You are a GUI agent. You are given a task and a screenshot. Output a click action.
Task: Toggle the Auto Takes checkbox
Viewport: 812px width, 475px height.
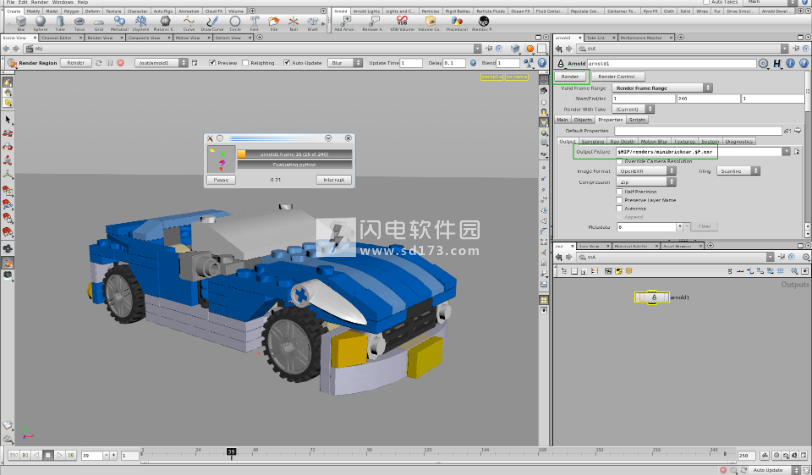click(706, 2)
